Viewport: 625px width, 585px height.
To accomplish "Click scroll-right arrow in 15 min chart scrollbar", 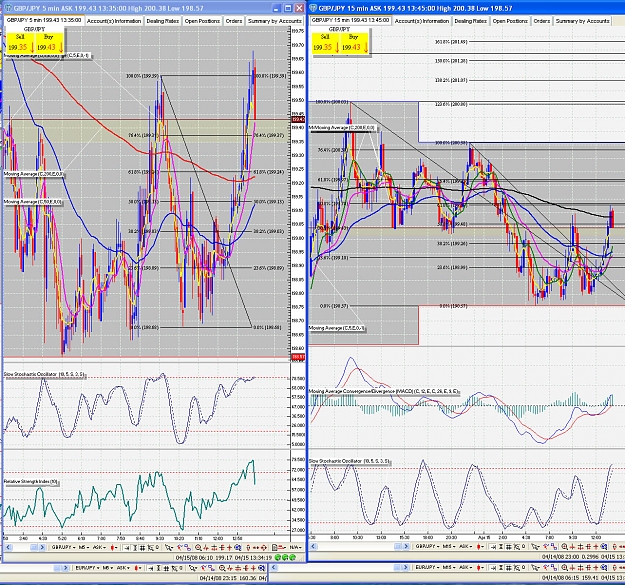I will [x=406, y=546].
